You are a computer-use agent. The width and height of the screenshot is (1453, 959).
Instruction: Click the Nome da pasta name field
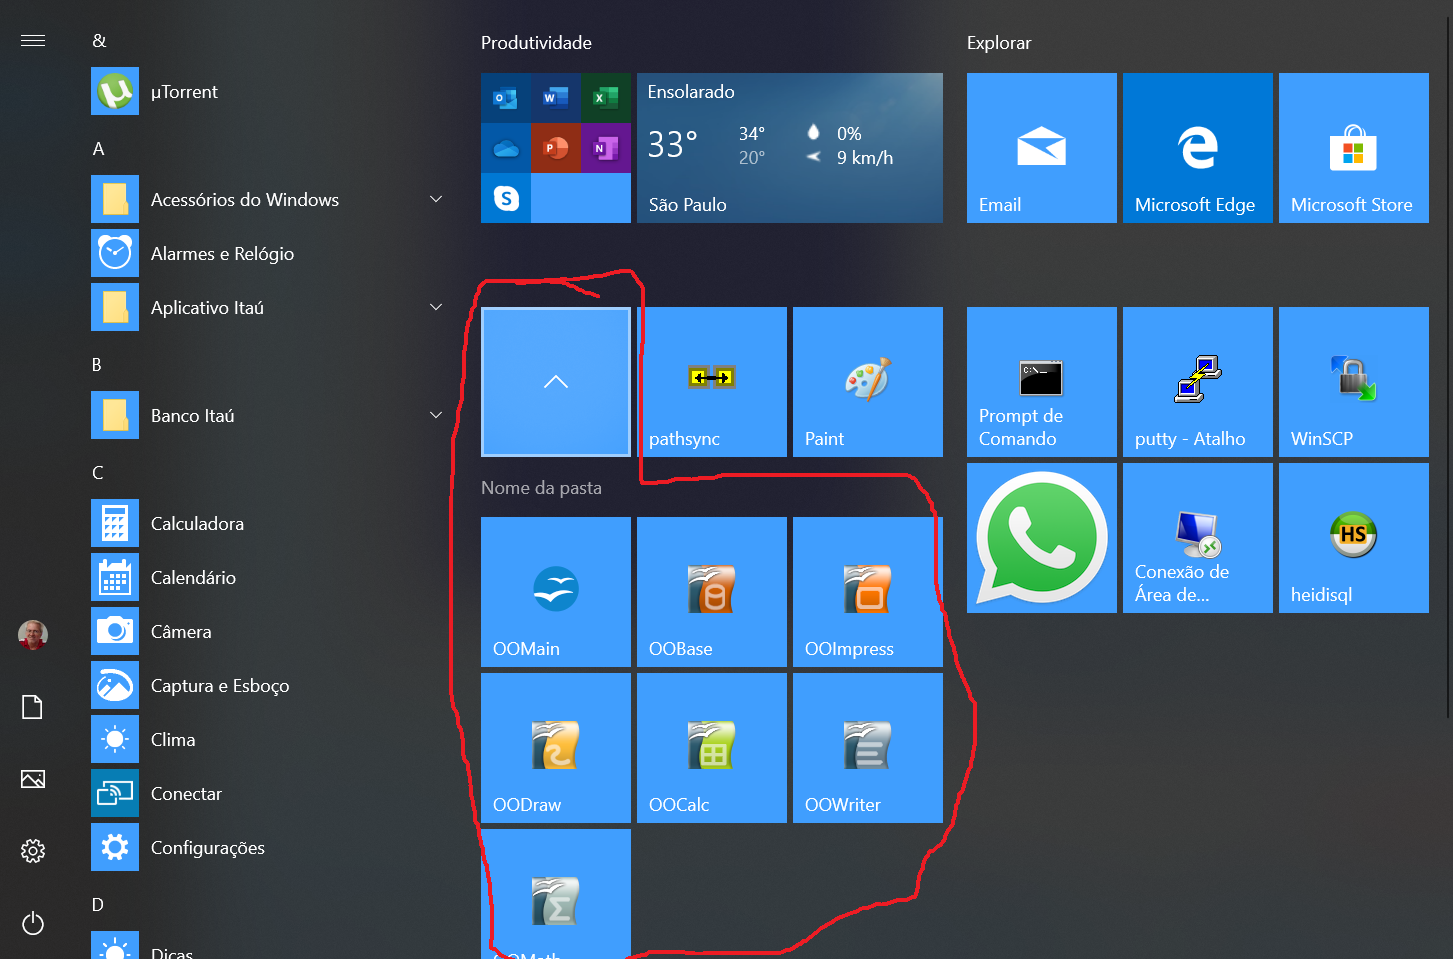pyautogui.click(x=541, y=488)
